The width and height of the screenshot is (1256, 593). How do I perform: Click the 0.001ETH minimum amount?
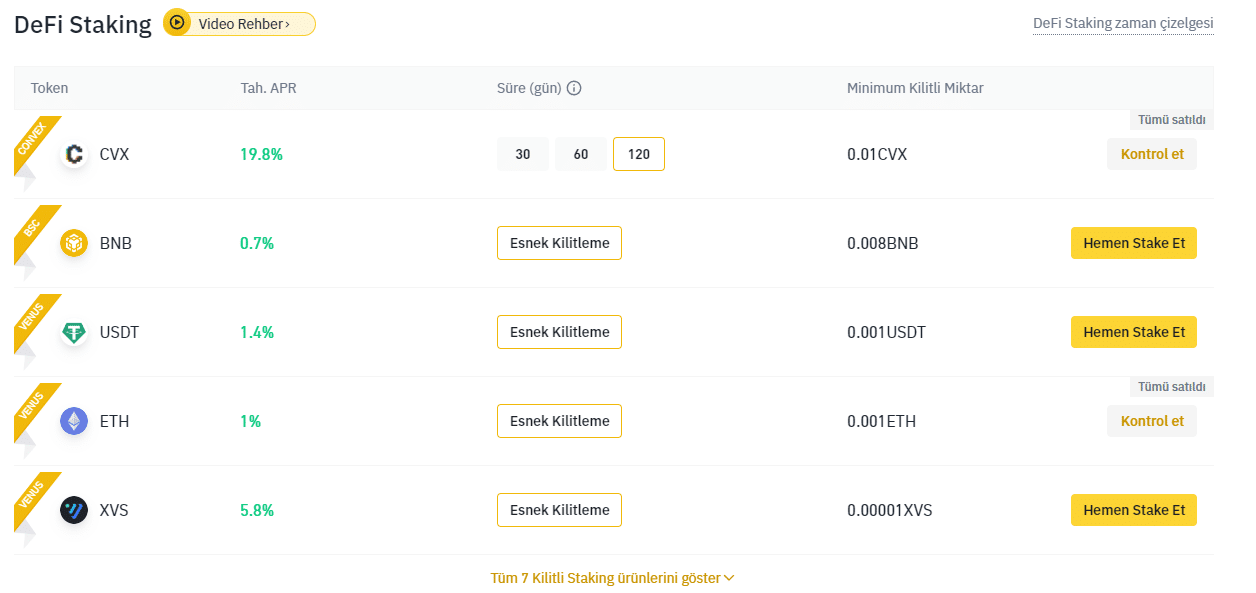[882, 421]
